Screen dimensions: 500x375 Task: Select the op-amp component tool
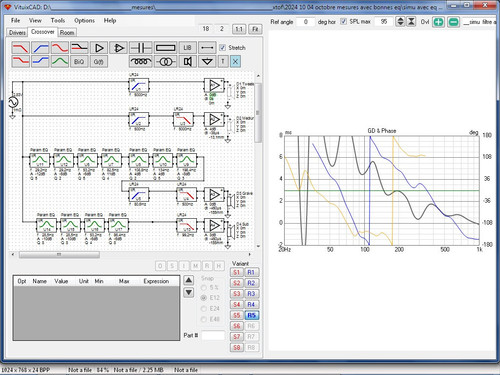coord(119,48)
